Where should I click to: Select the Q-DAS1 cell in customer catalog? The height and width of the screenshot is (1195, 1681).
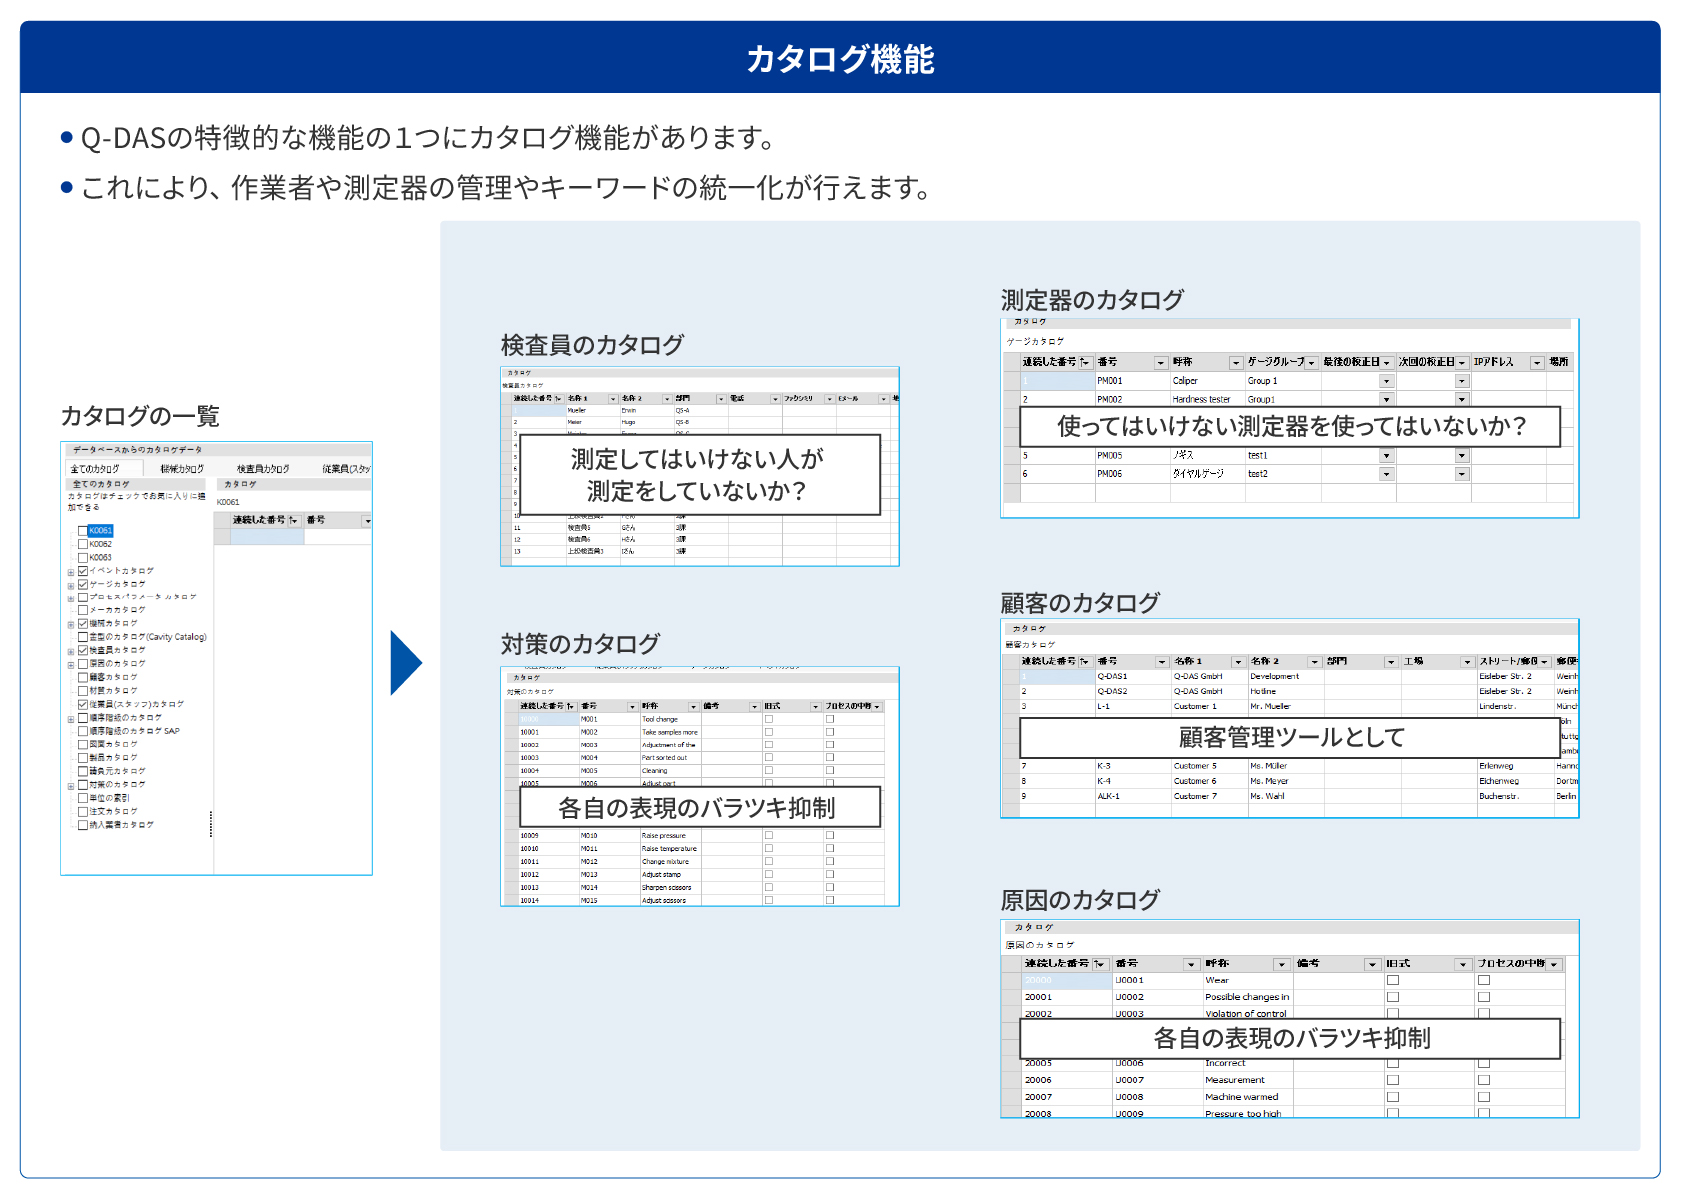(1132, 677)
